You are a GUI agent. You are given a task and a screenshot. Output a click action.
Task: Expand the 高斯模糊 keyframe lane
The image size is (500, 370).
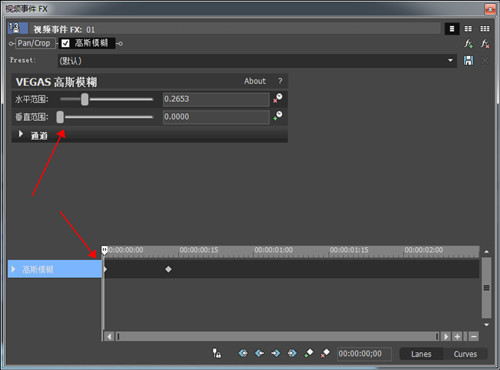click(13, 269)
